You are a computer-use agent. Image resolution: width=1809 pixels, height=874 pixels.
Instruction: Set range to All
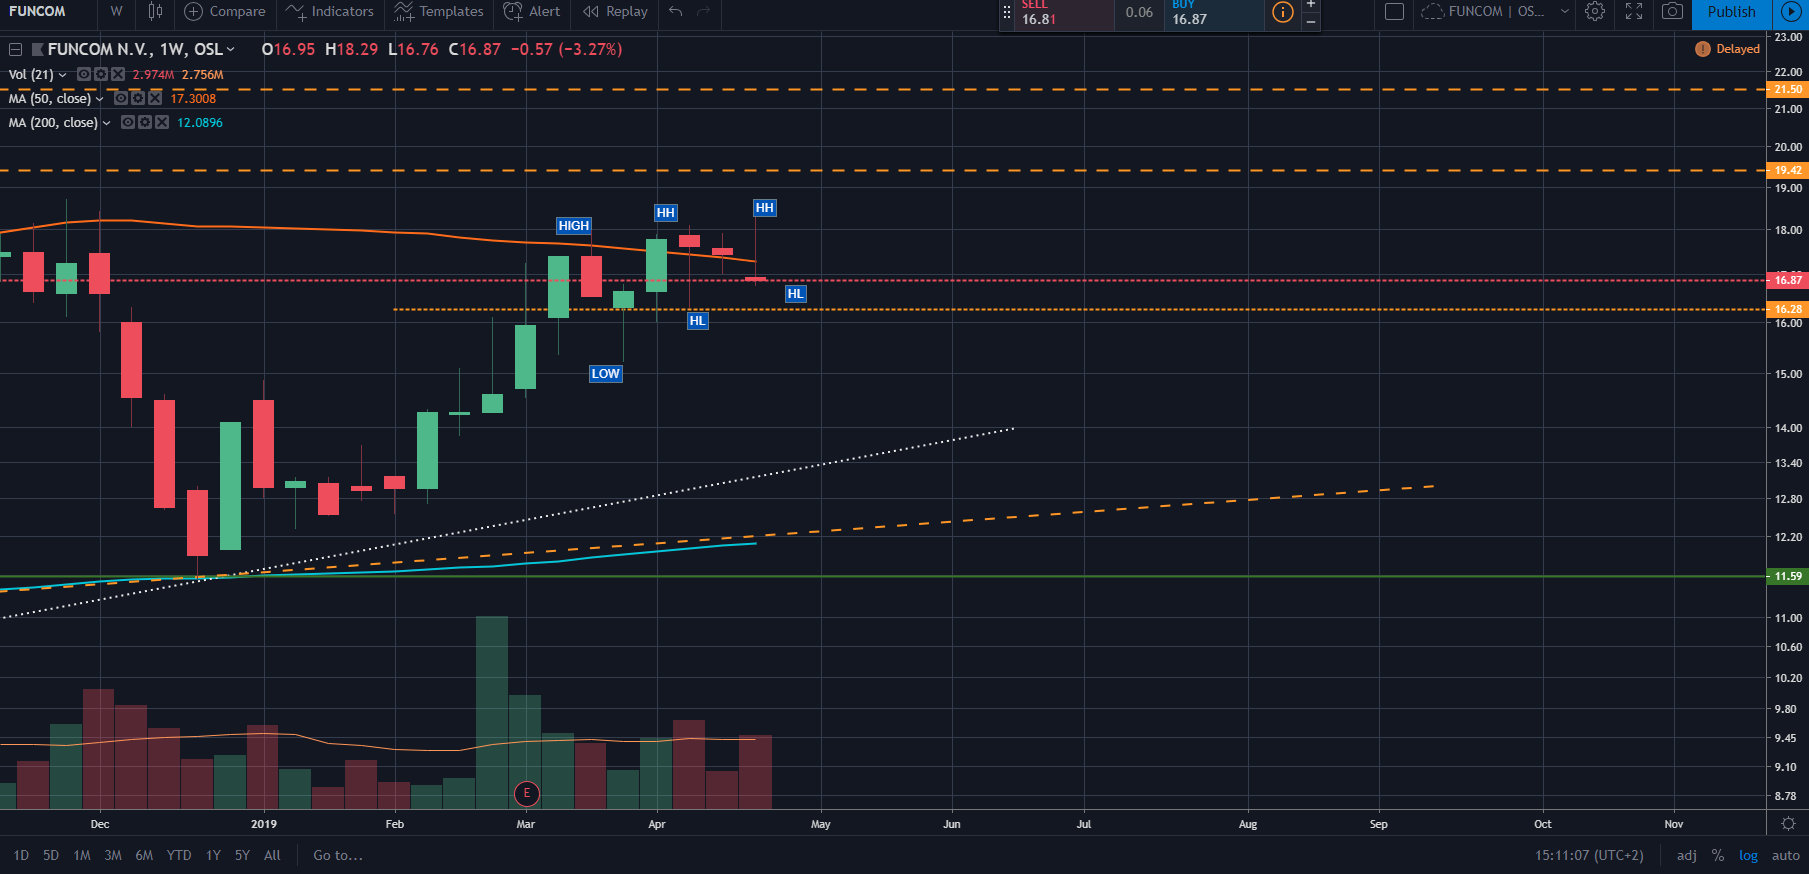click(x=272, y=855)
